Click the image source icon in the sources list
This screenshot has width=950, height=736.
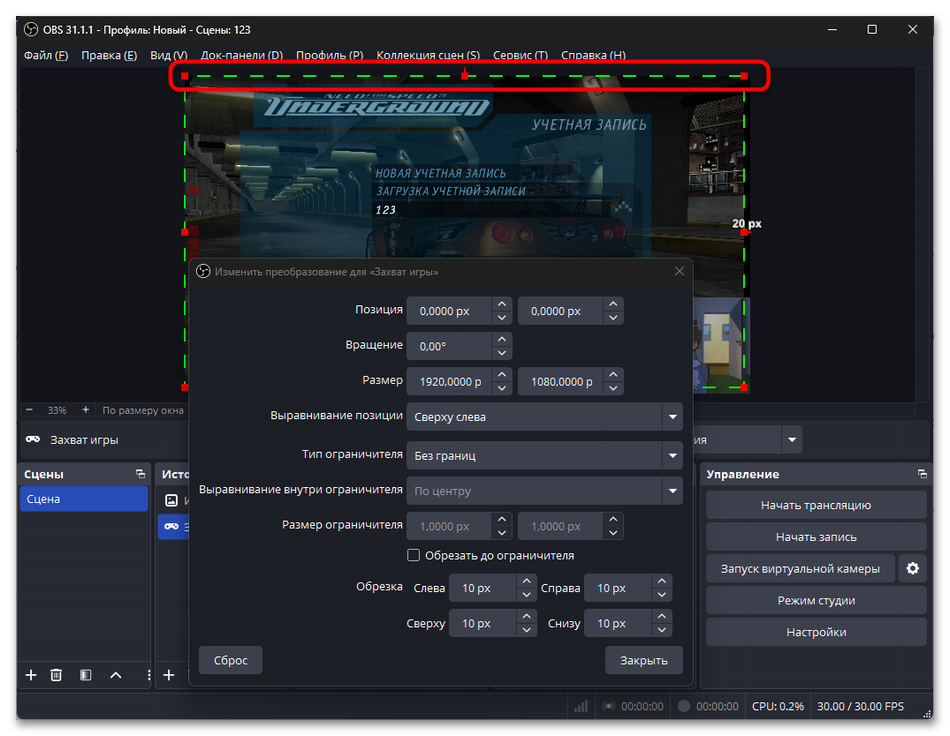[x=171, y=500]
